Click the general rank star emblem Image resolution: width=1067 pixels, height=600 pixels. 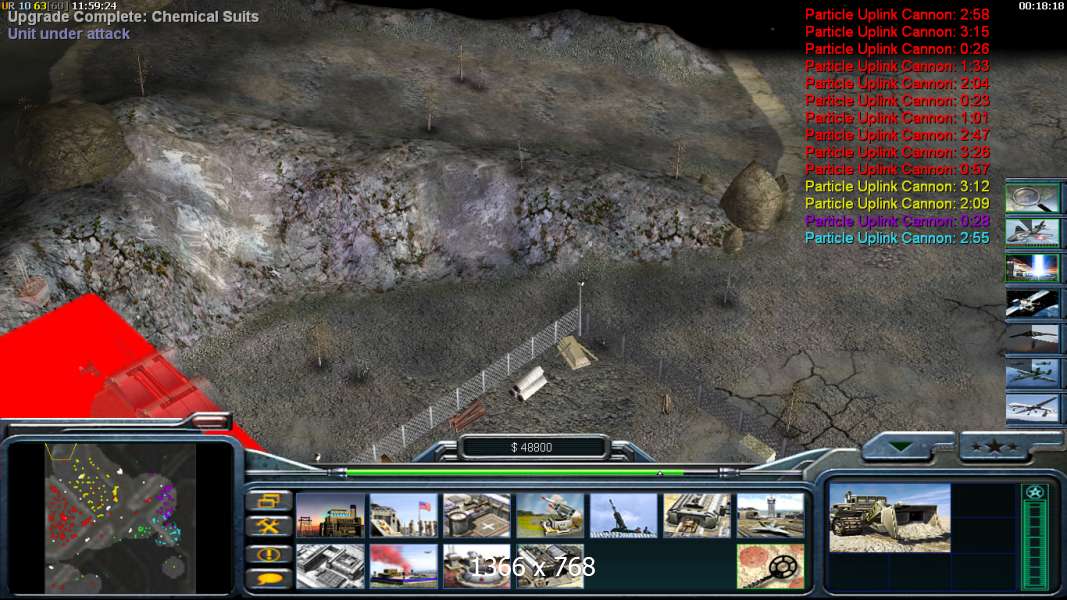tap(1035, 492)
